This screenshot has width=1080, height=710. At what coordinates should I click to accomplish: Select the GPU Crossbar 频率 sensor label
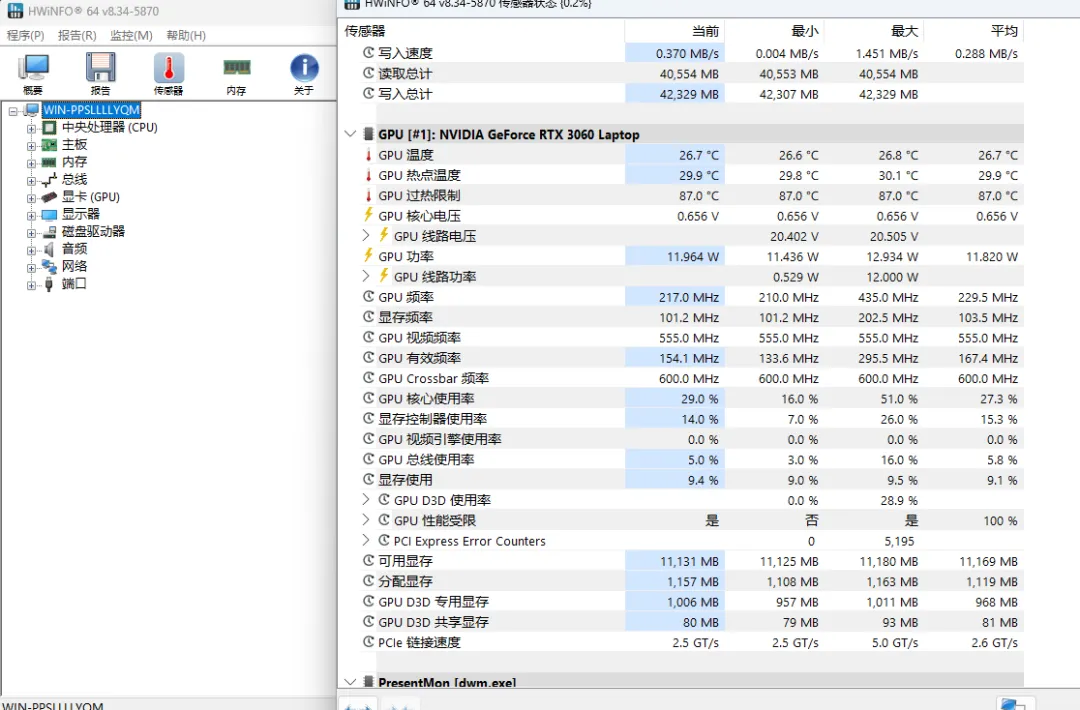[x=433, y=379]
